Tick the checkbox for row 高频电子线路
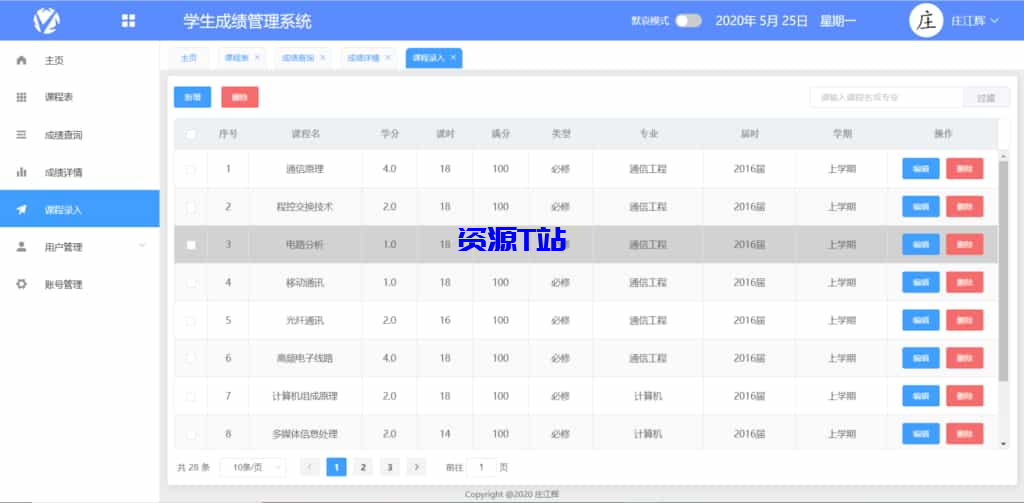Image resolution: width=1024 pixels, height=503 pixels. (x=191, y=358)
